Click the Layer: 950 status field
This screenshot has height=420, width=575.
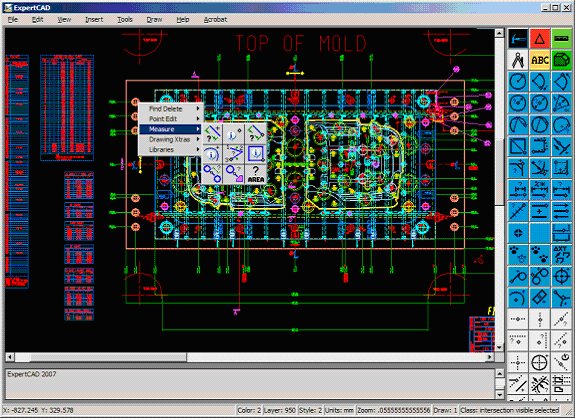[x=279, y=410]
